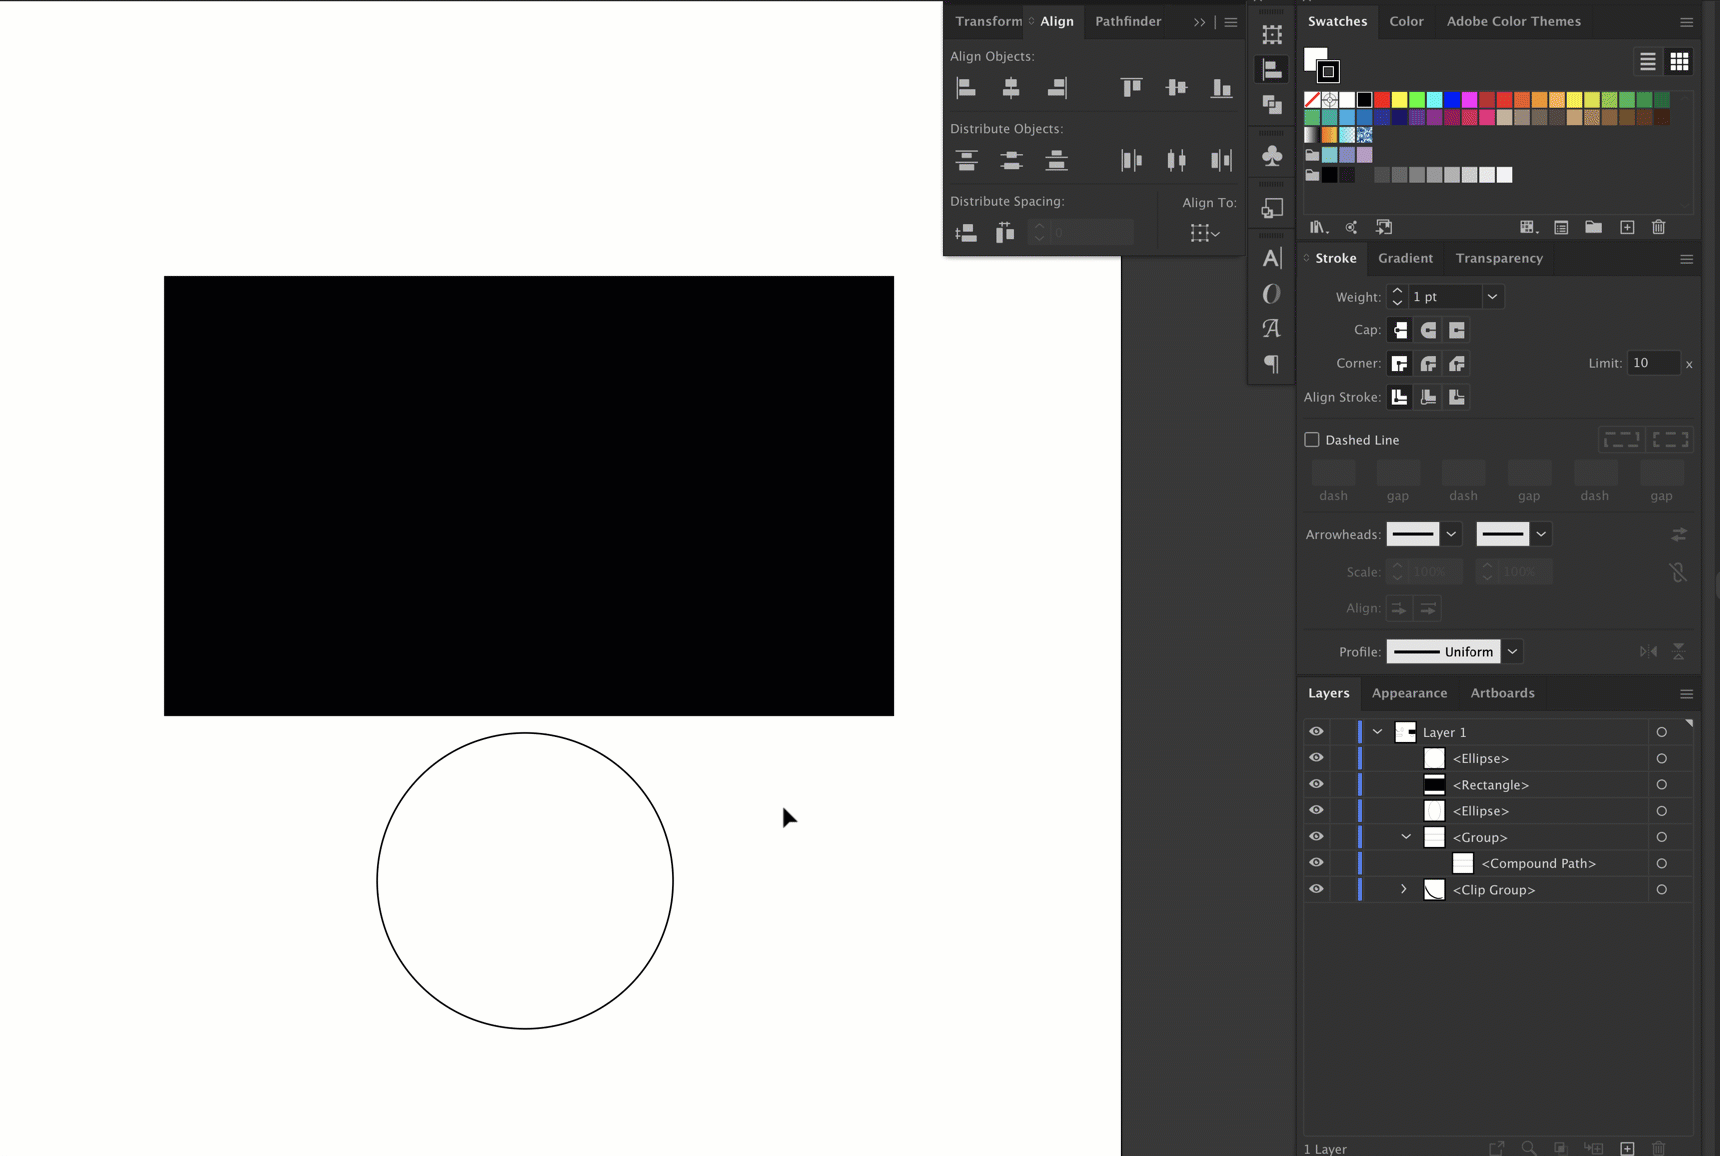Switch swatches to list view

point(1648,62)
